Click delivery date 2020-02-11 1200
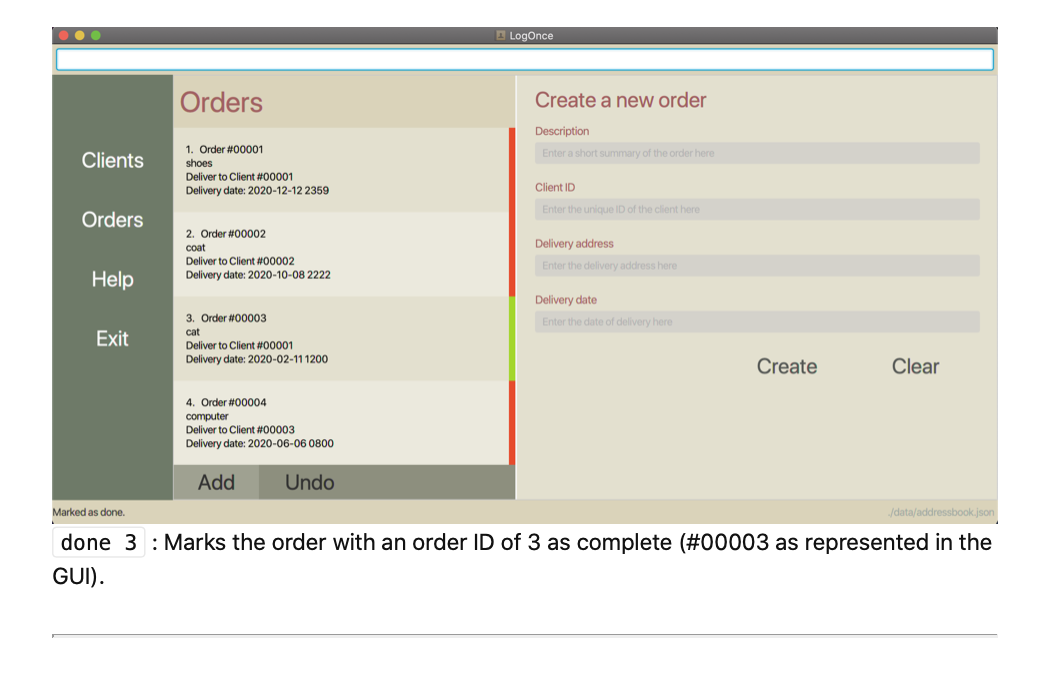The image size is (1040, 676). point(257,359)
